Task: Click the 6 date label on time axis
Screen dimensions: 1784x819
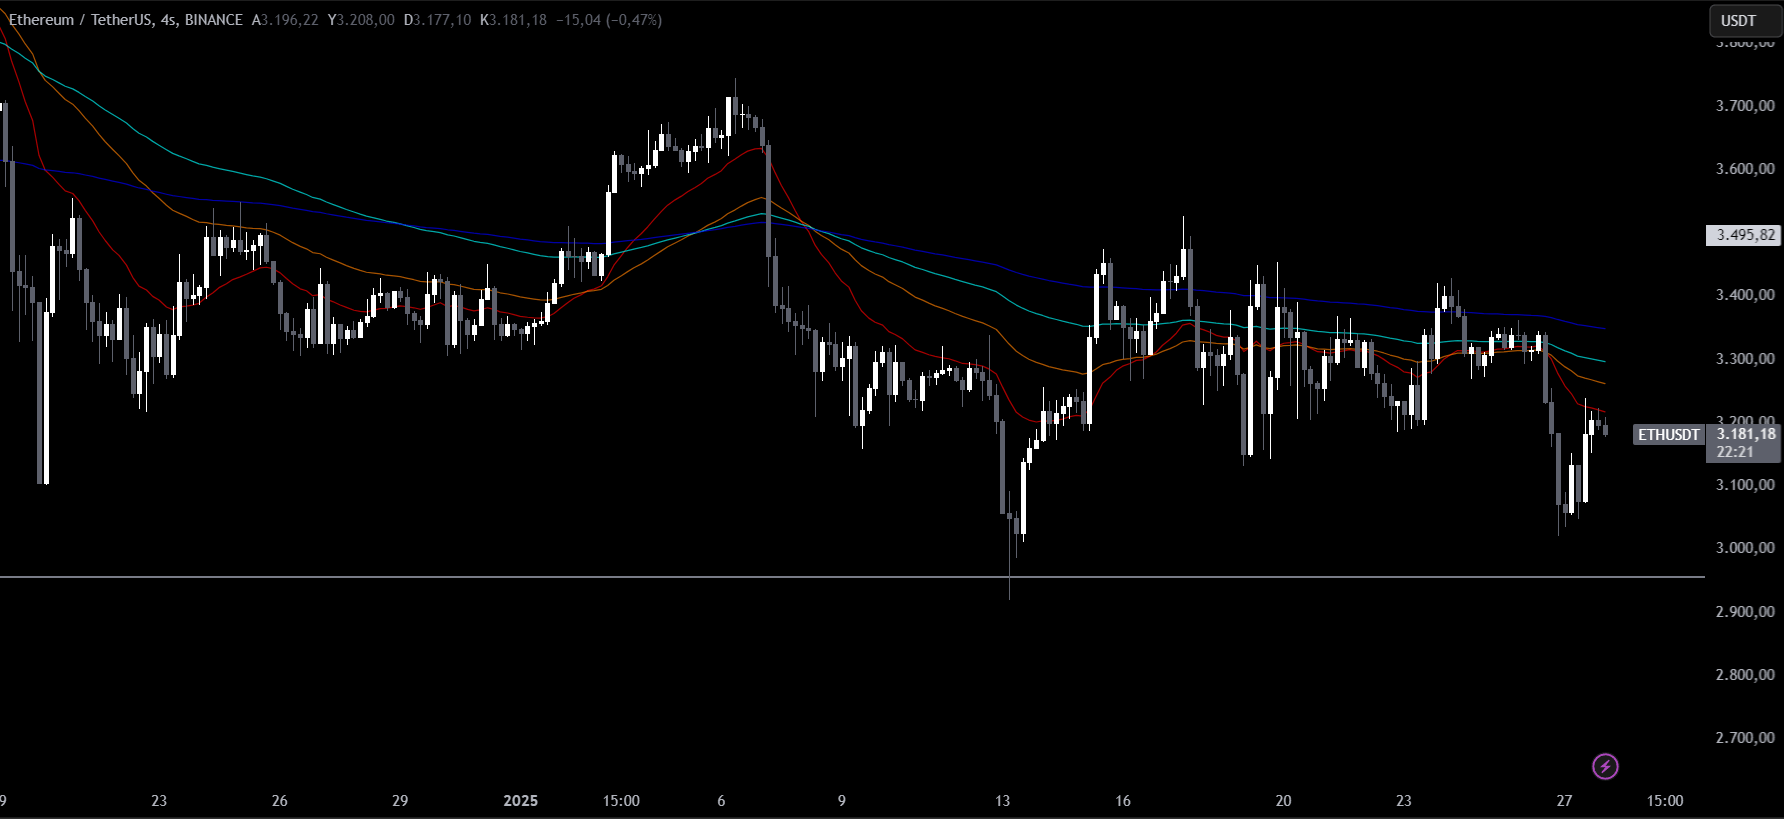Action: tap(721, 800)
